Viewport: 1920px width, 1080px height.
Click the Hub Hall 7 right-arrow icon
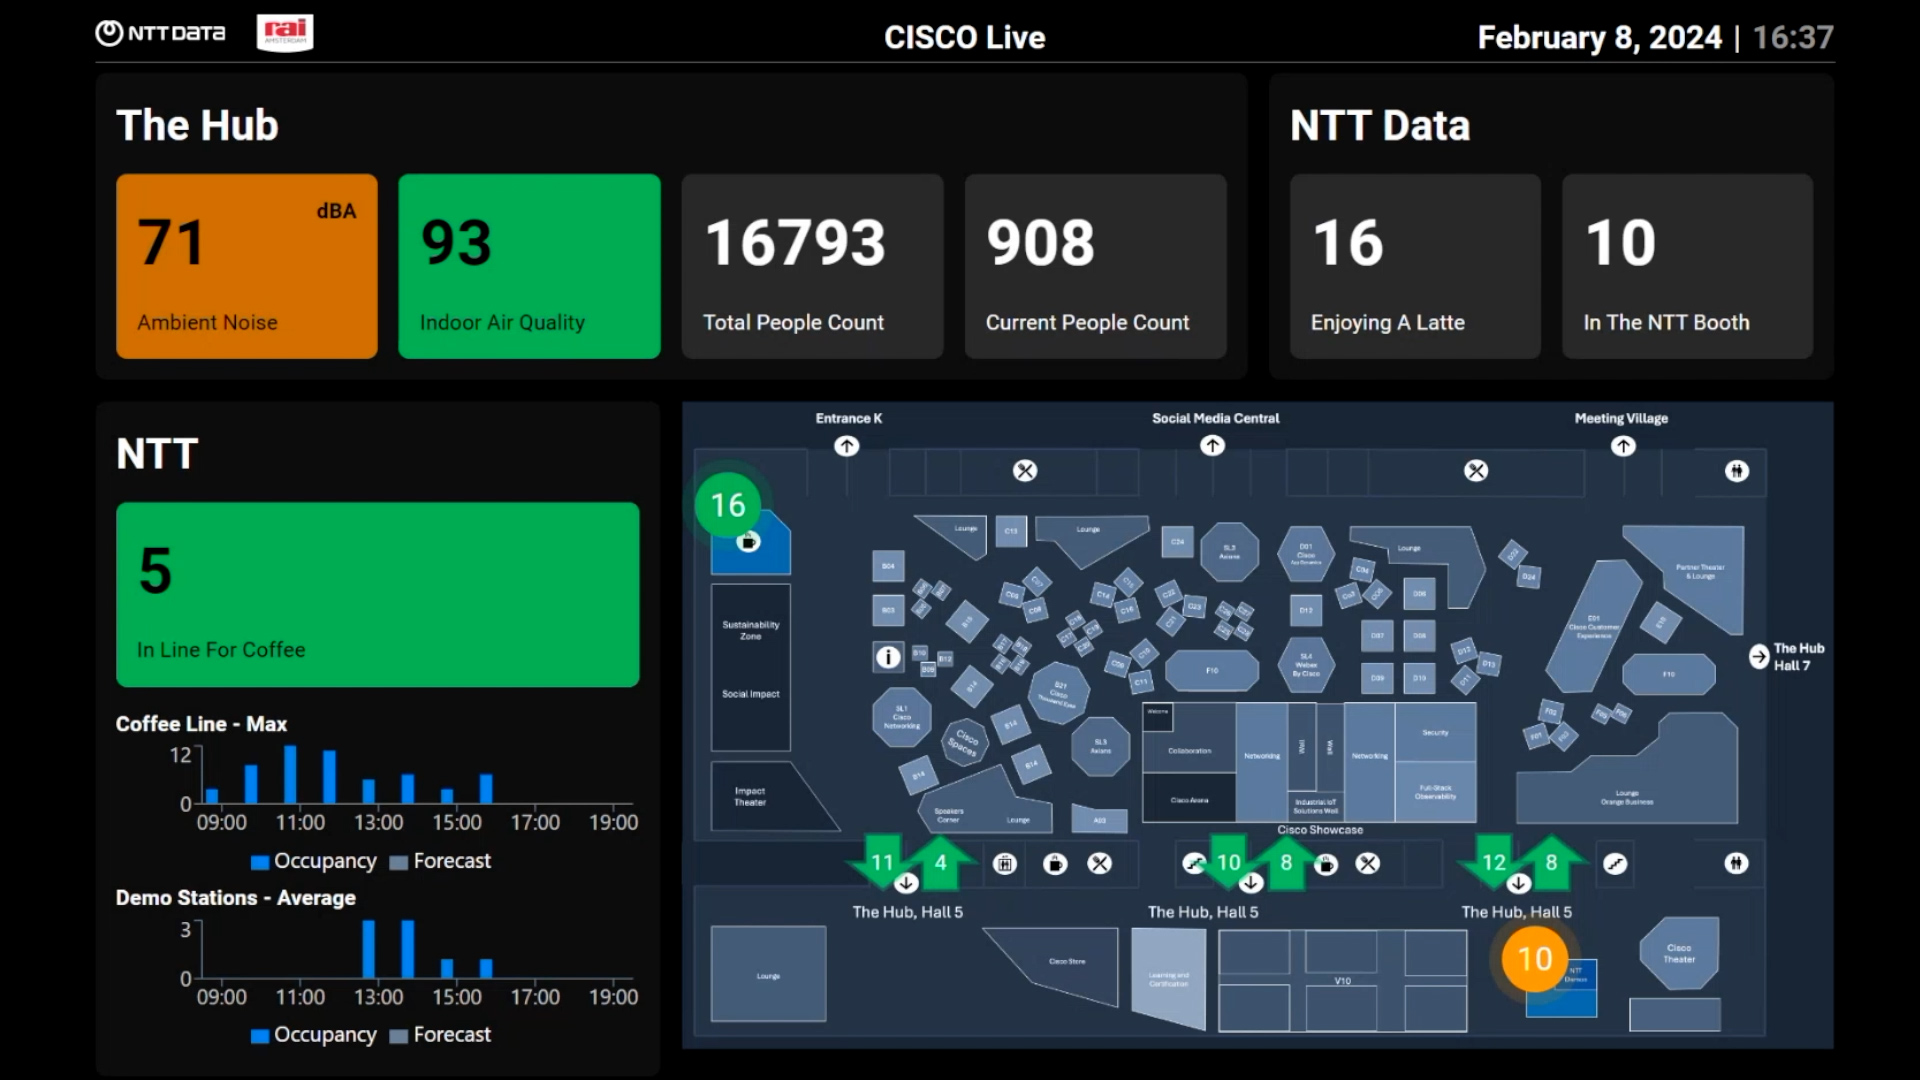point(1759,657)
